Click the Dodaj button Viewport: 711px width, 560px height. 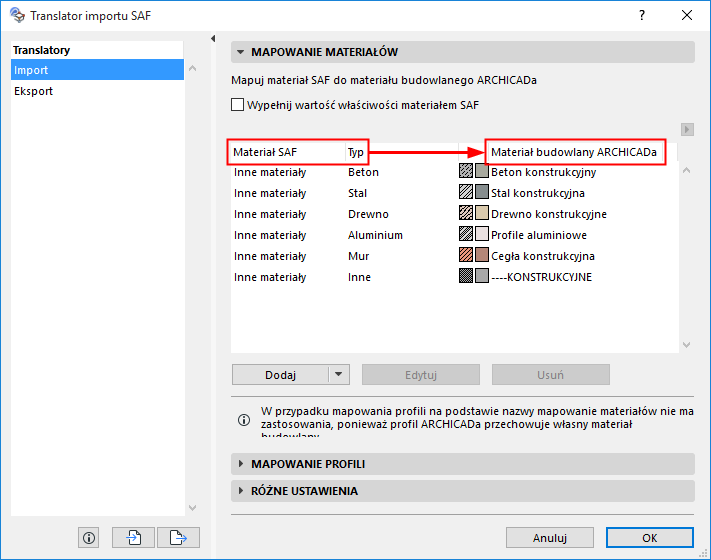pos(280,375)
